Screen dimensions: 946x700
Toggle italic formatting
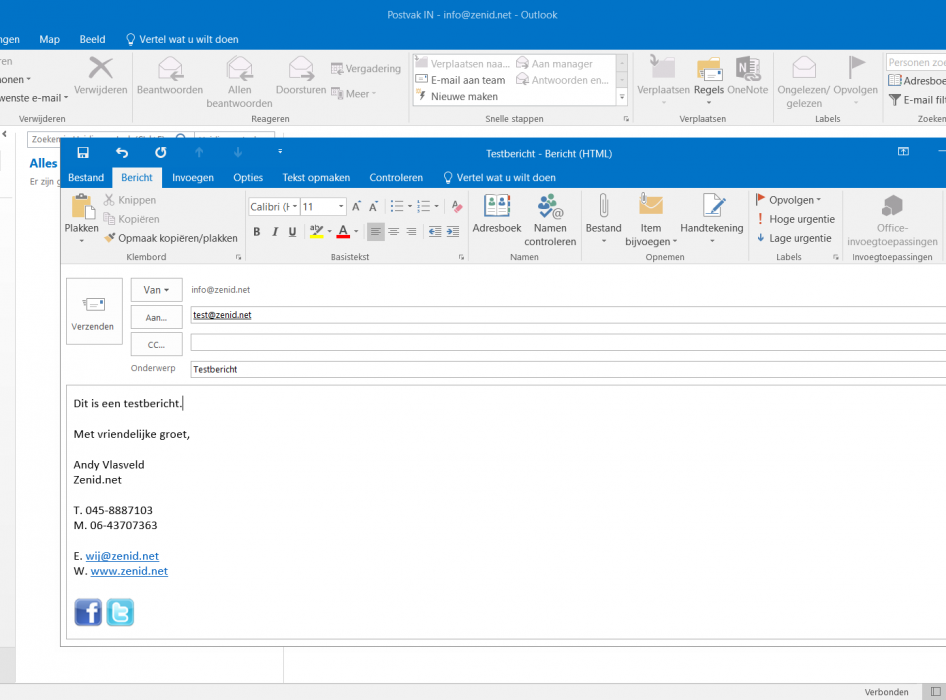(x=275, y=232)
